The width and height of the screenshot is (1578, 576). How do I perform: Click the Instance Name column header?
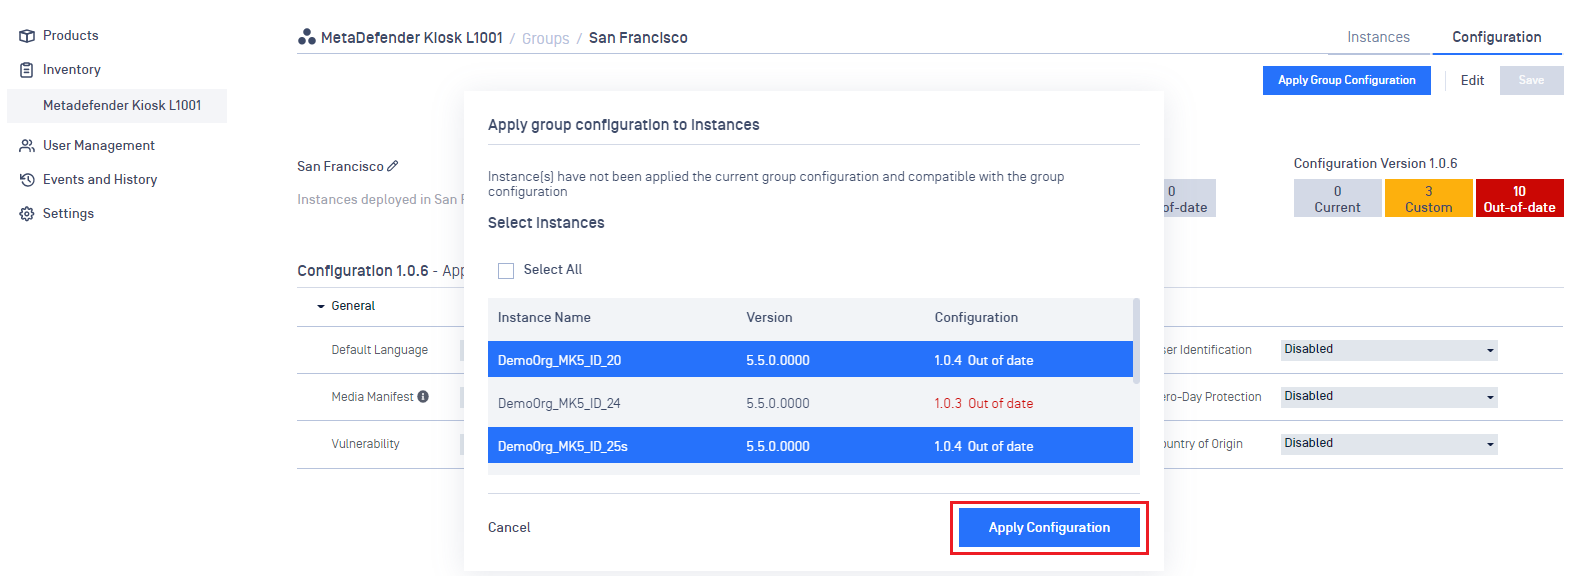point(544,318)
